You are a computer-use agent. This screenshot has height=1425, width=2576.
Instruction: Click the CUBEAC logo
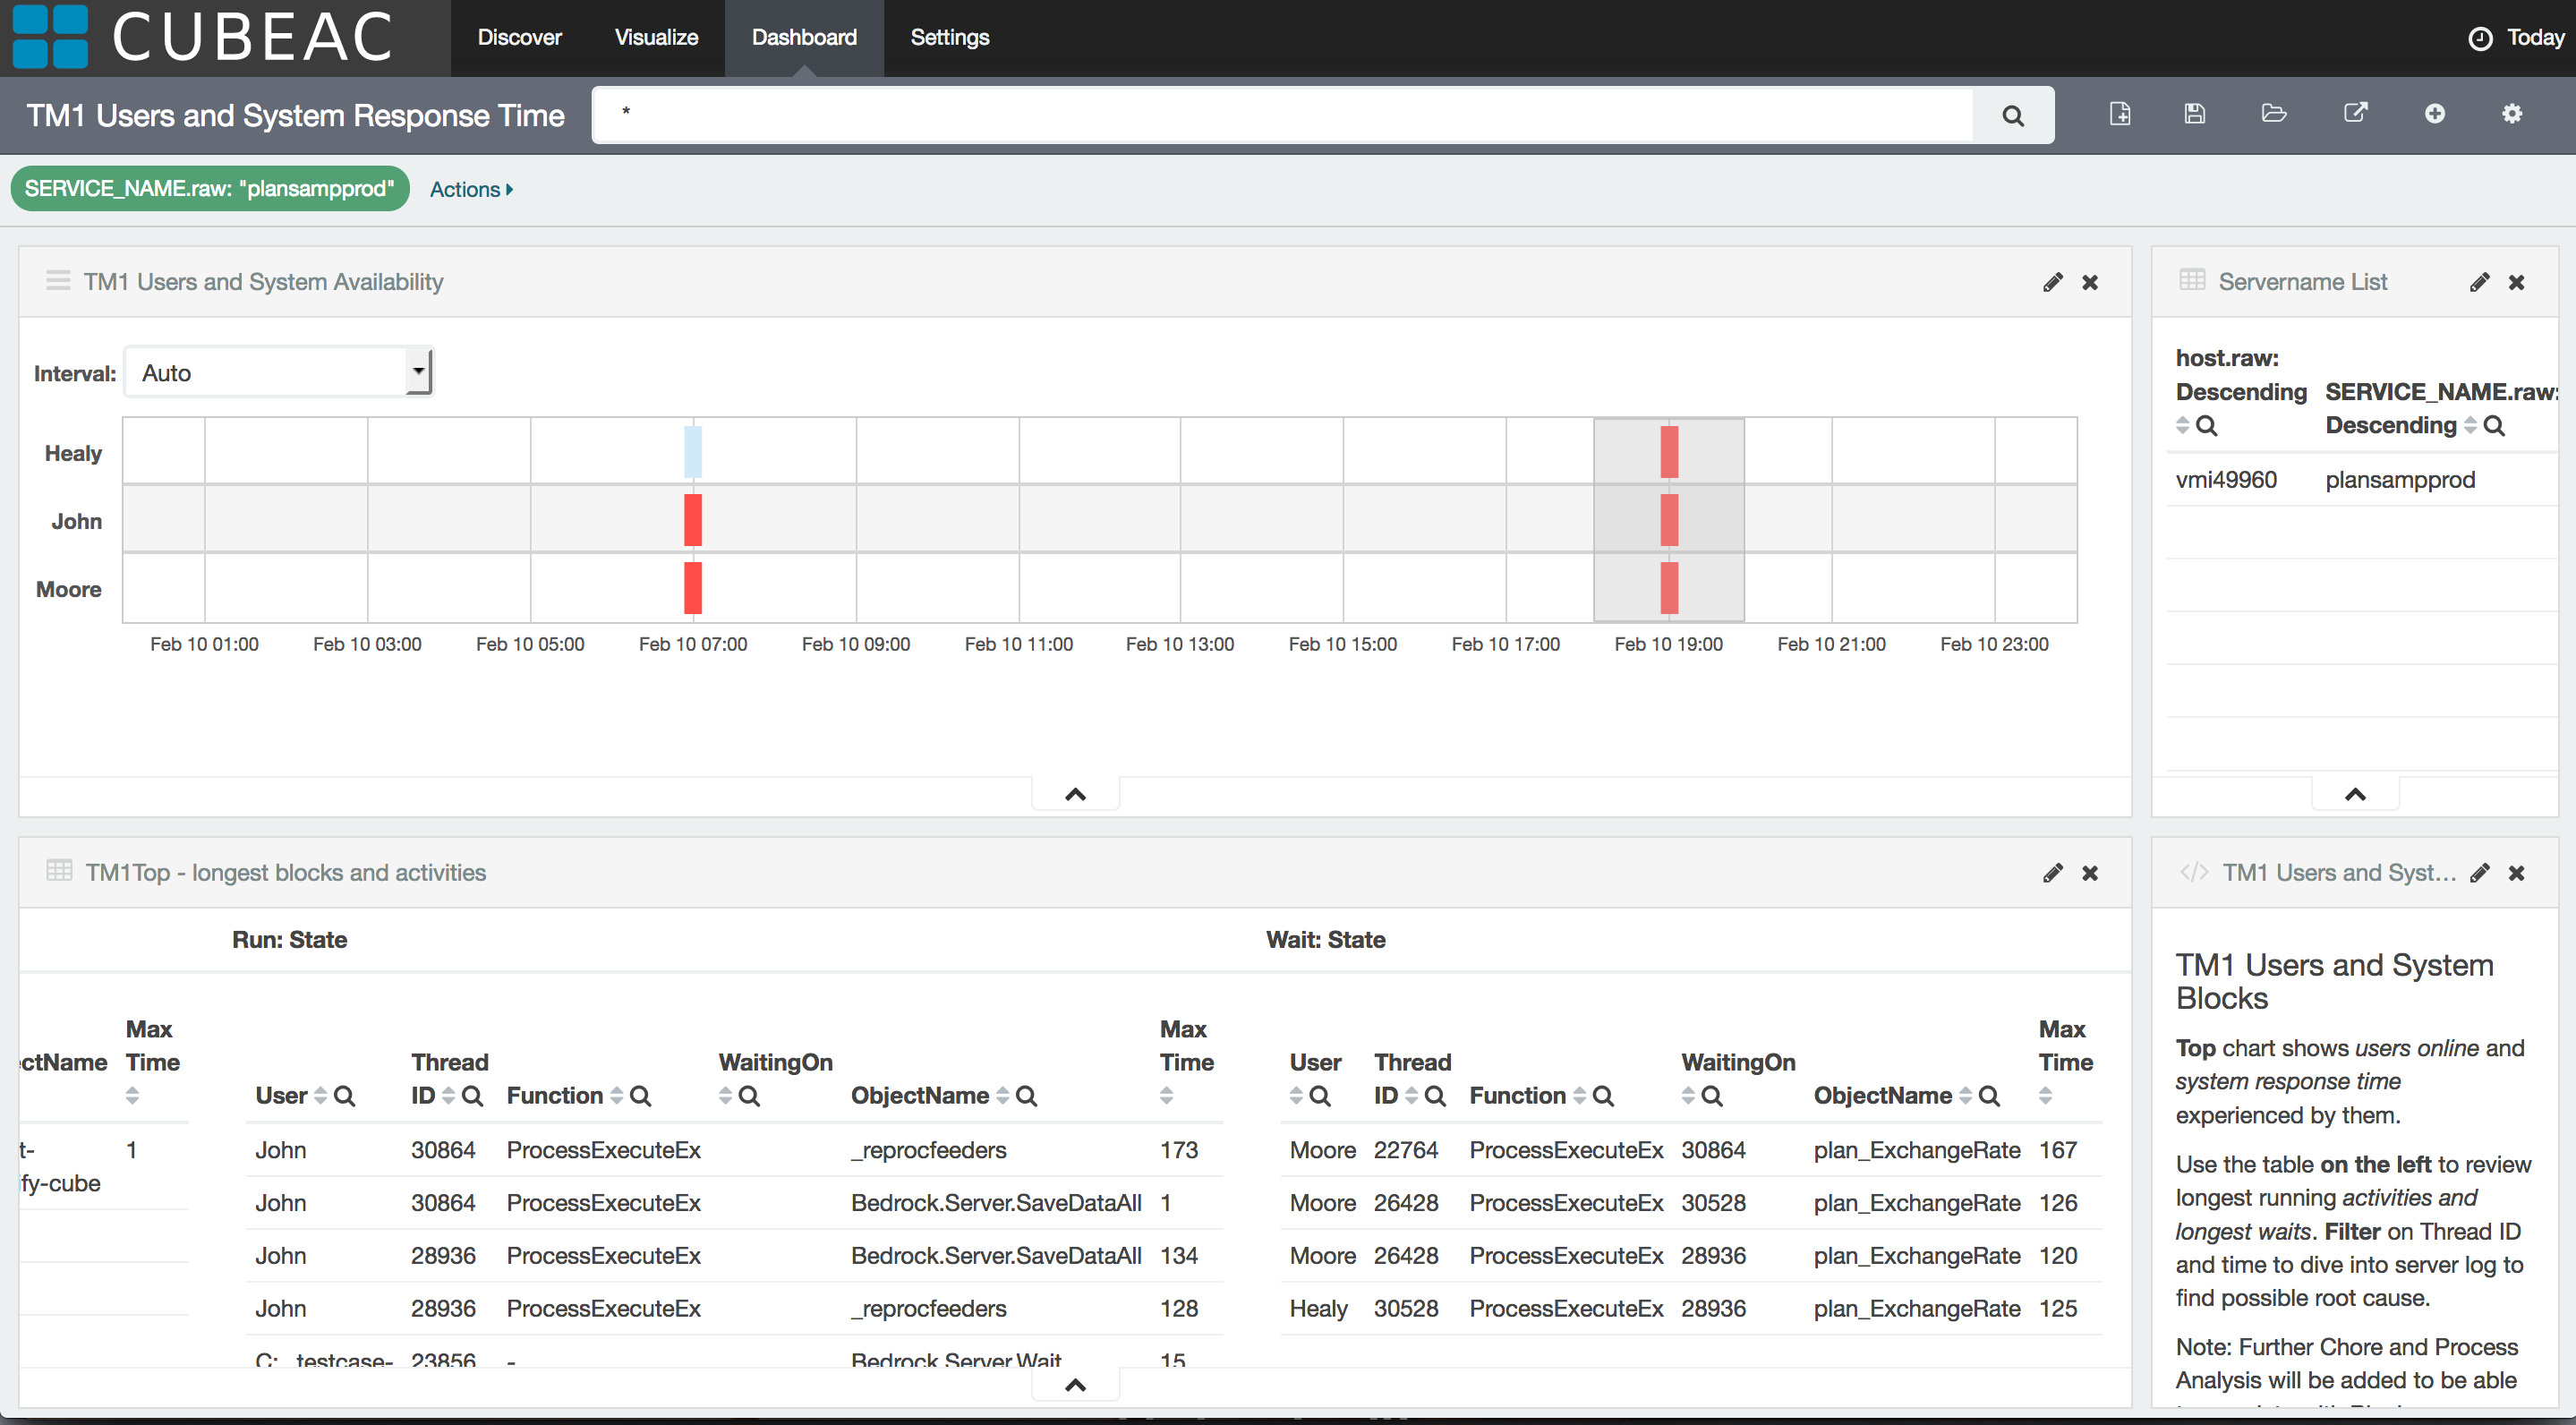click(x=204, y=37)
